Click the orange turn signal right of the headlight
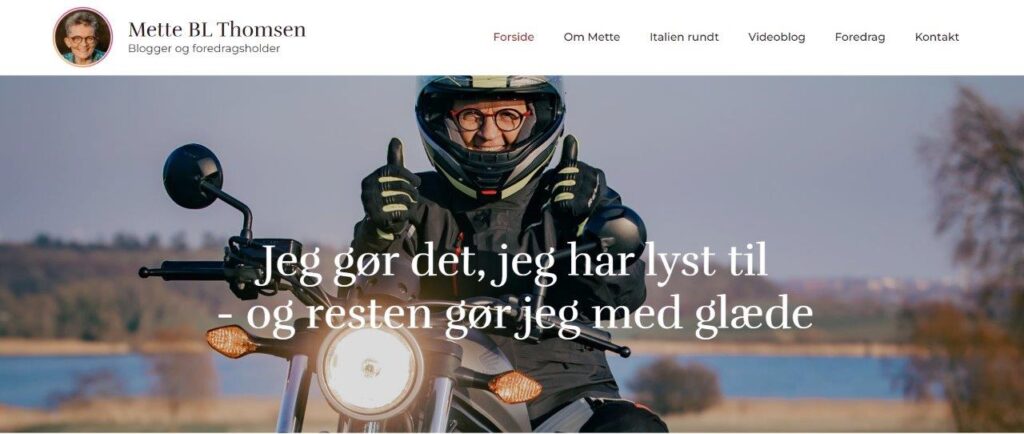1024x434 pixels. coord(515,387)
